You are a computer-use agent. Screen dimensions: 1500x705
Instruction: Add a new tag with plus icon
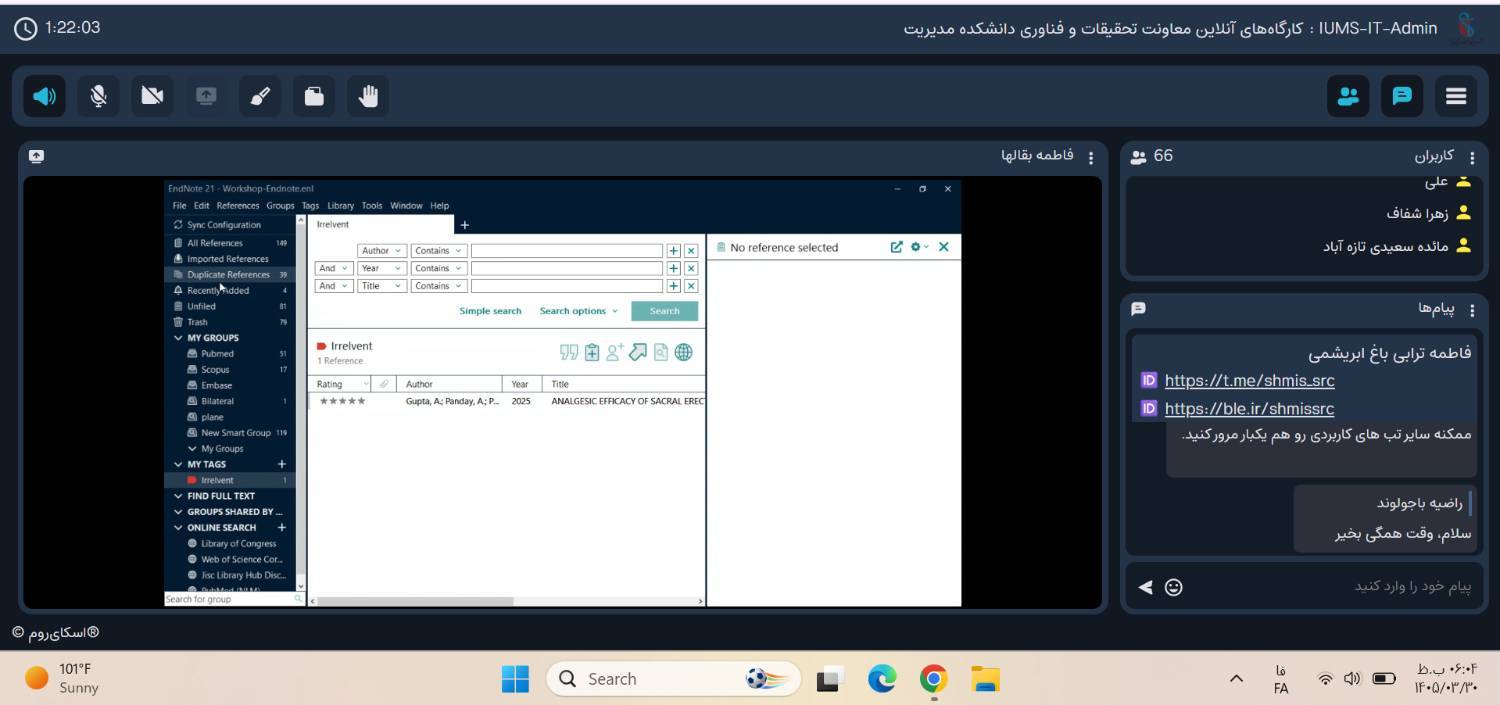(282, 464)
